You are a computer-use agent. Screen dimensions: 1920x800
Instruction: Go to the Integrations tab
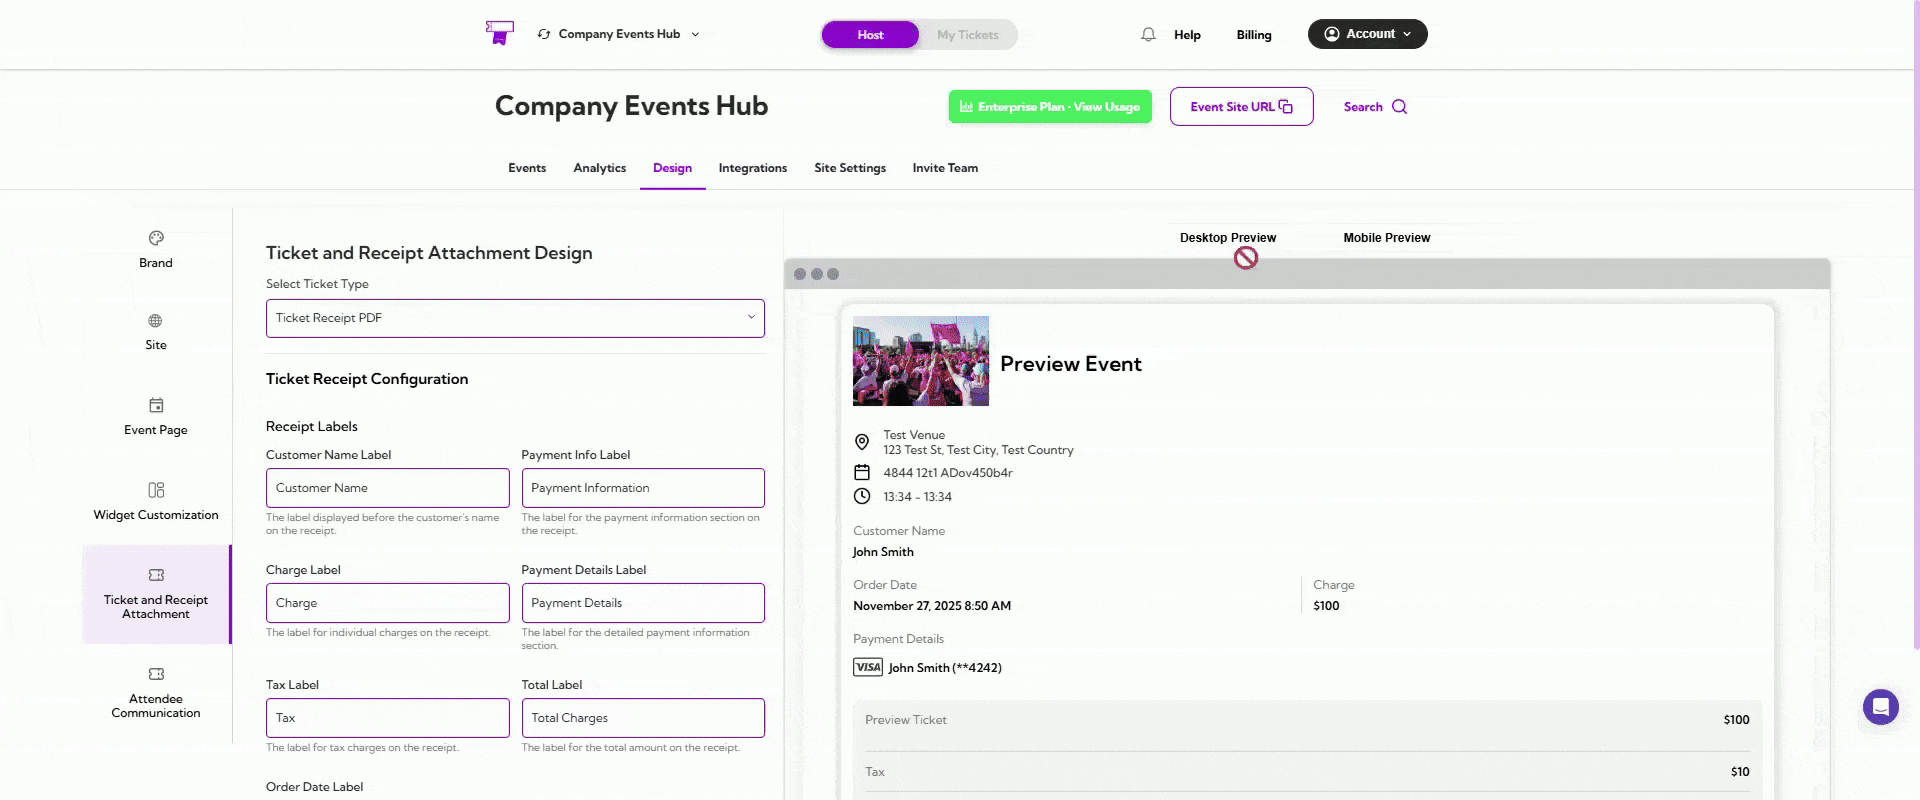[752, 168]
